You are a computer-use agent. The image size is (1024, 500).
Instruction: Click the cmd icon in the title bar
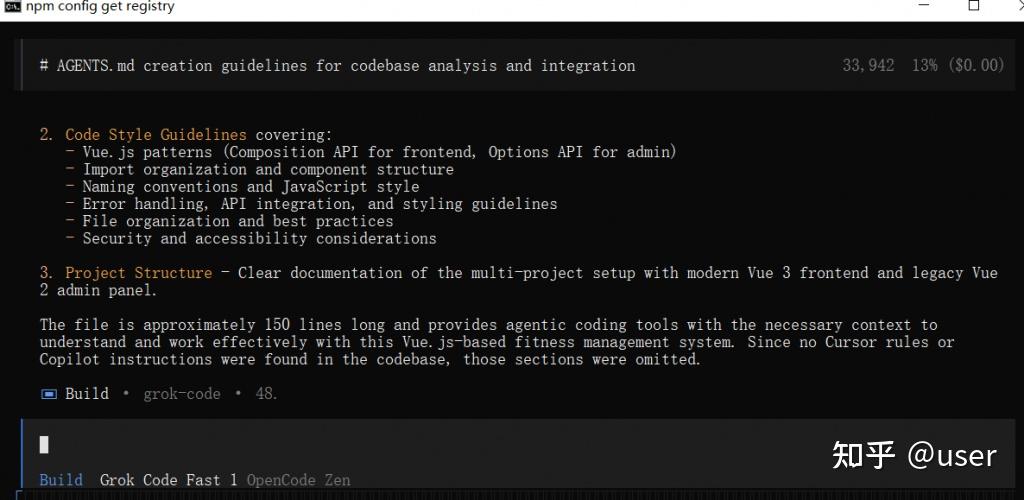click(x=12, y=7)
